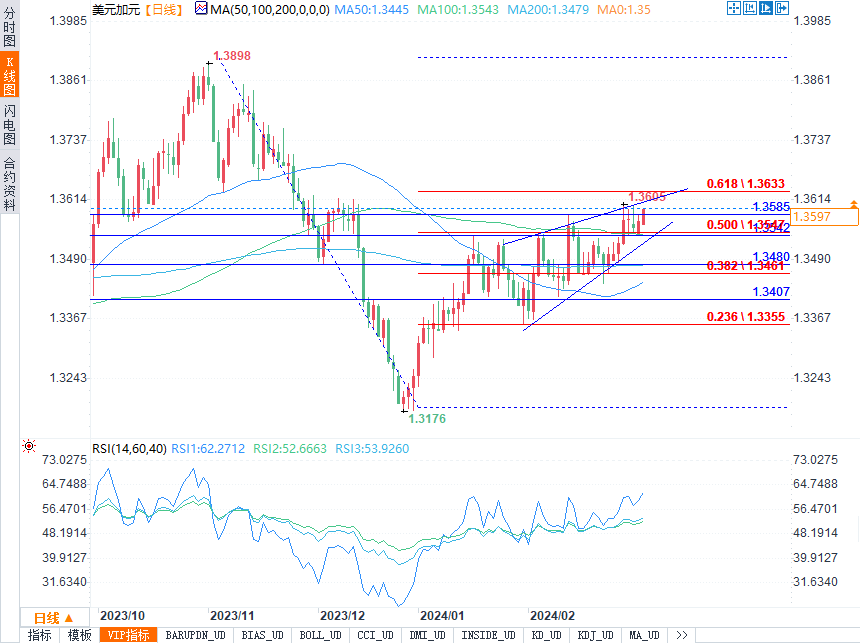Viewport: 860px width, 643px height.
Task: Select the VIP指标 tab
Action: (128, 635)
